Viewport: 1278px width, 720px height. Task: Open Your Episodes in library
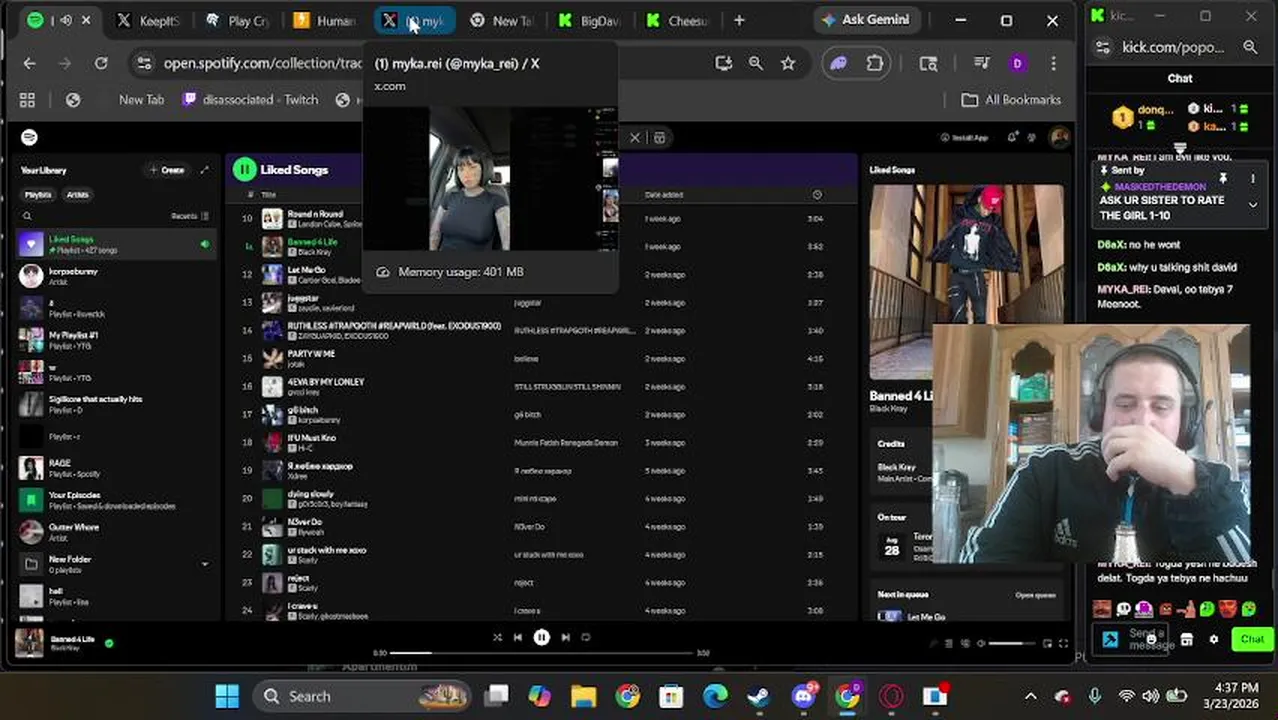tap(116, 500)
